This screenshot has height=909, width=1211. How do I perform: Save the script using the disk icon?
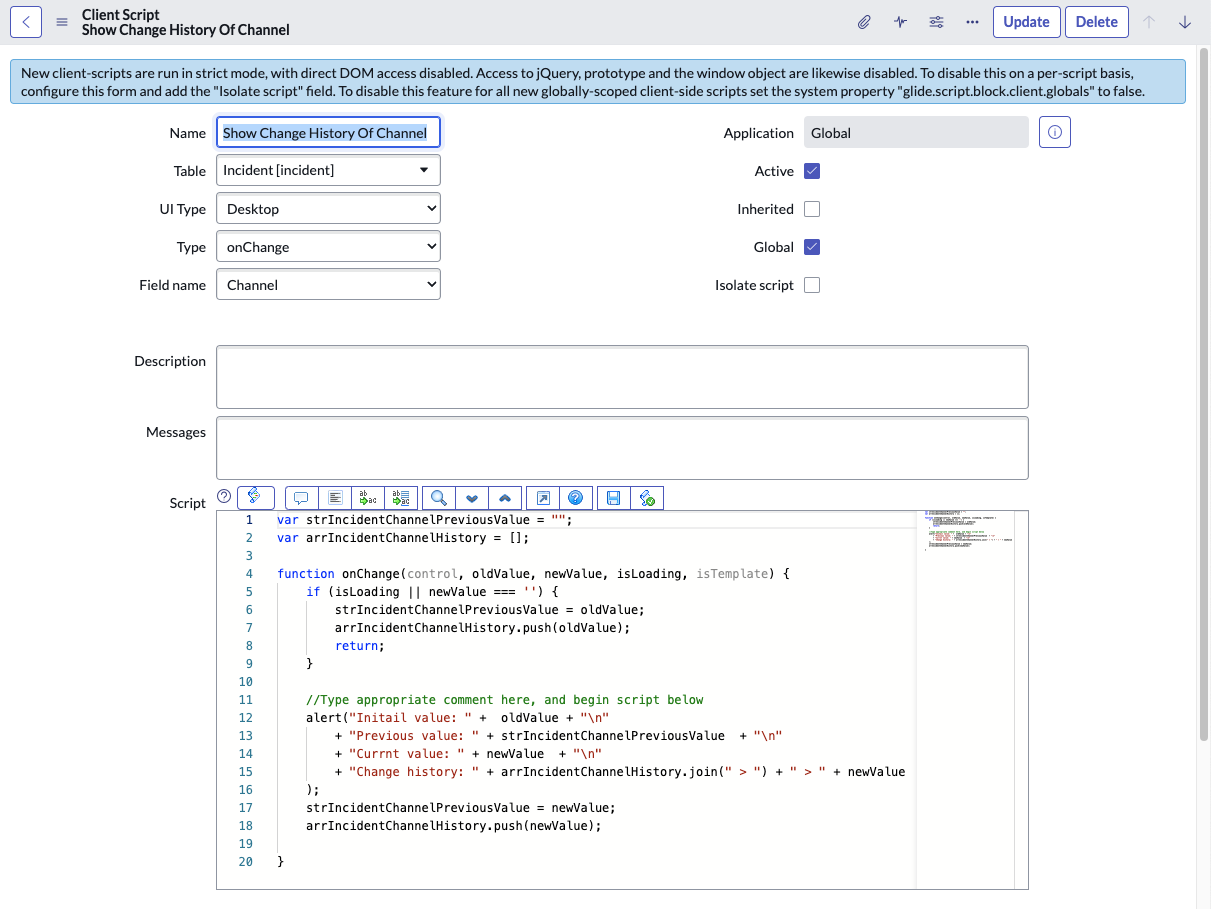[x=613, y=497]
